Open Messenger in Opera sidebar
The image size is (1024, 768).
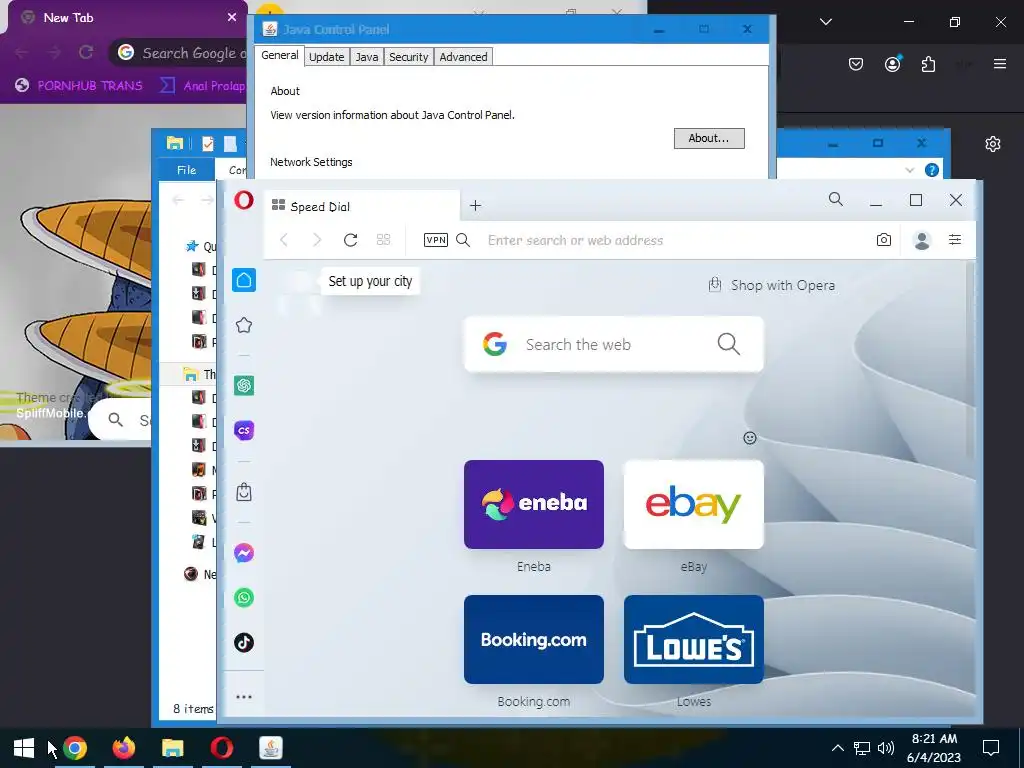[x=244, y=553]
